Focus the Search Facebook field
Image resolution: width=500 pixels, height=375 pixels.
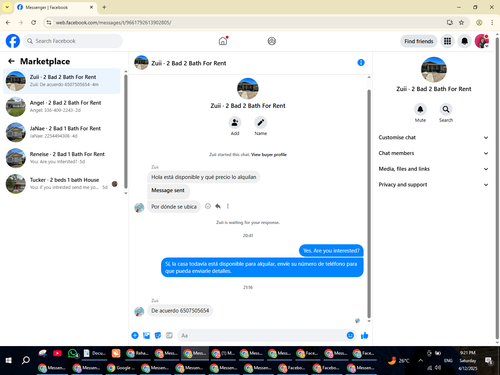[73, 41]
